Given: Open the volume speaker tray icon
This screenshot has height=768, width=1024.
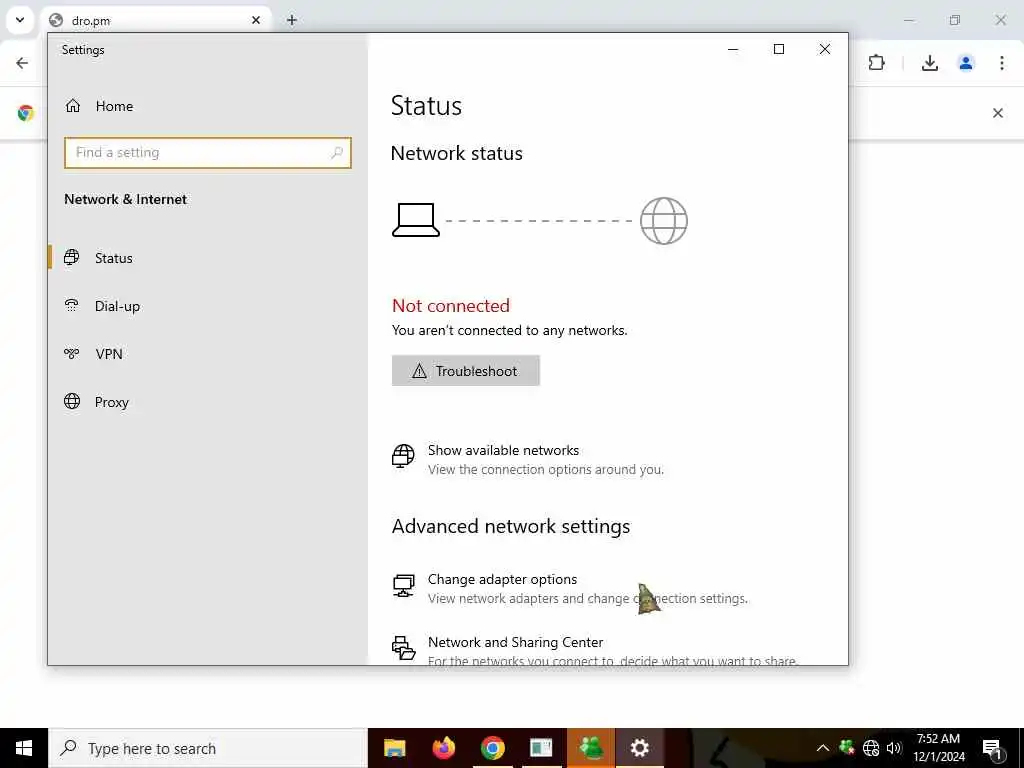Looking at the screenshot, I should [894, 748].
